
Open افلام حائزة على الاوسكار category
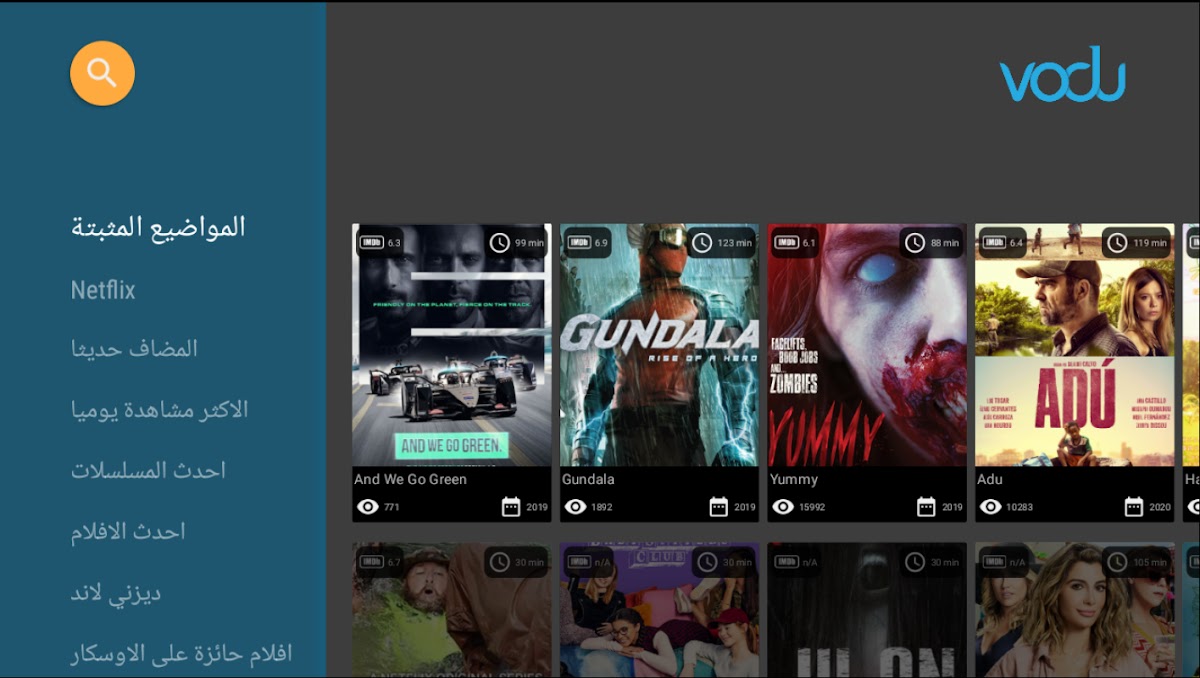(181, 655)
